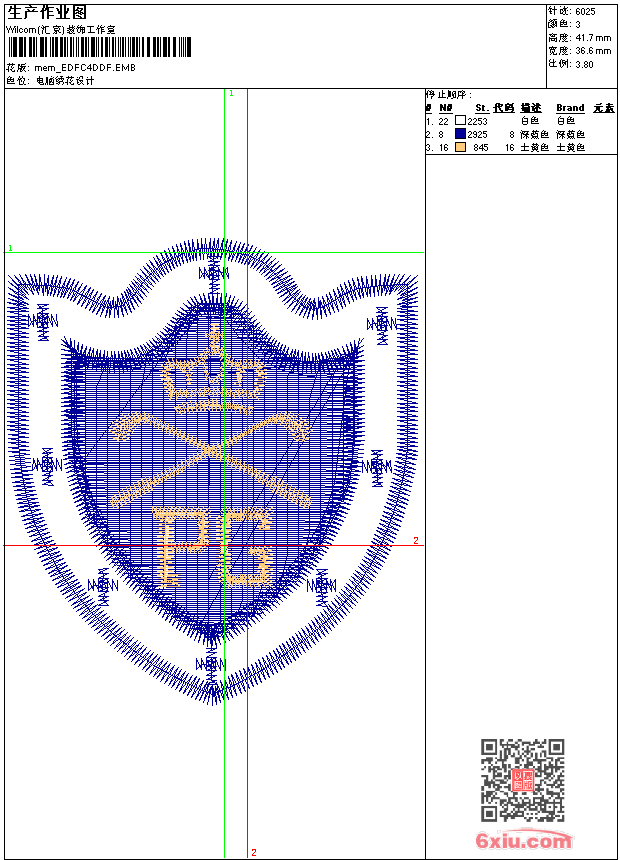Click the height value '41.7 mm'
The width and height of the screenshot is (620, 860).
pos(593,38)
